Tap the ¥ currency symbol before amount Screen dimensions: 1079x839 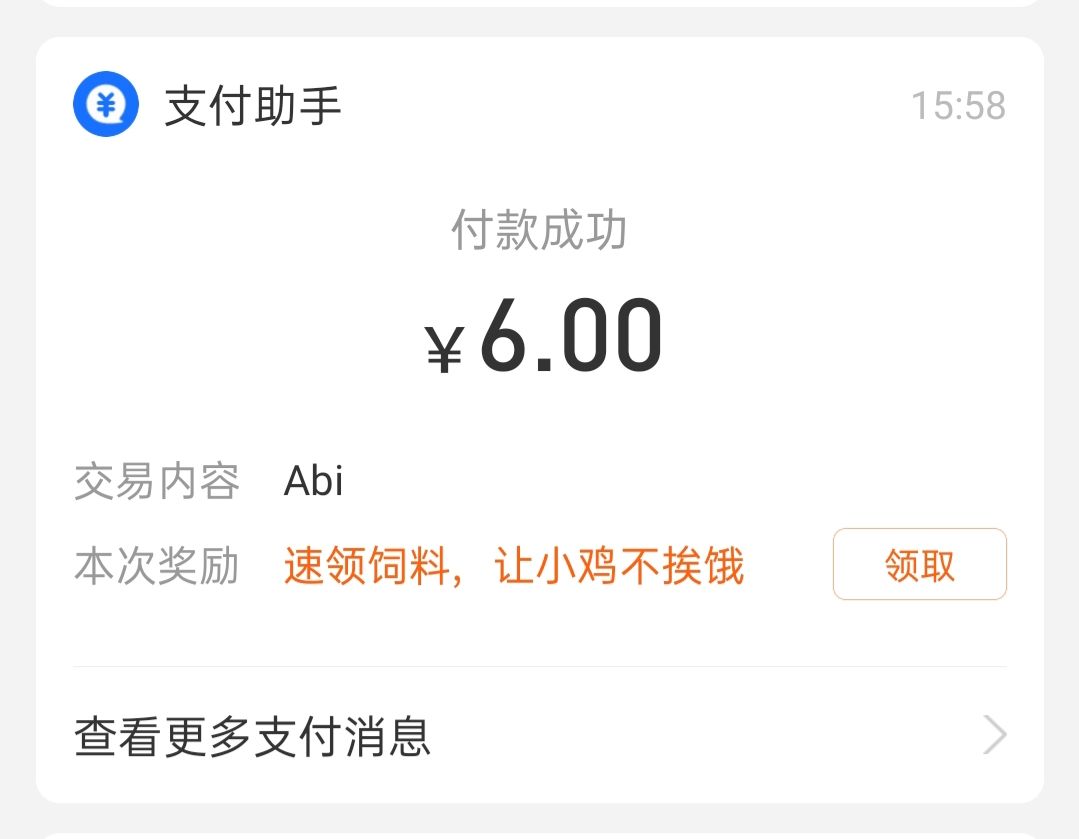click(x=444, y=348)
